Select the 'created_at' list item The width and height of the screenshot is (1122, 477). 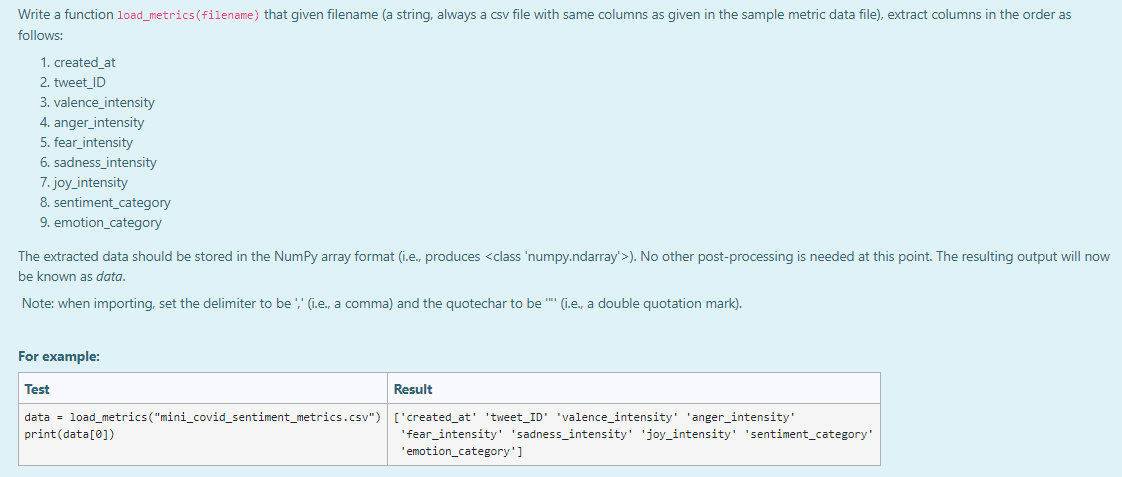tap(84, 62)
